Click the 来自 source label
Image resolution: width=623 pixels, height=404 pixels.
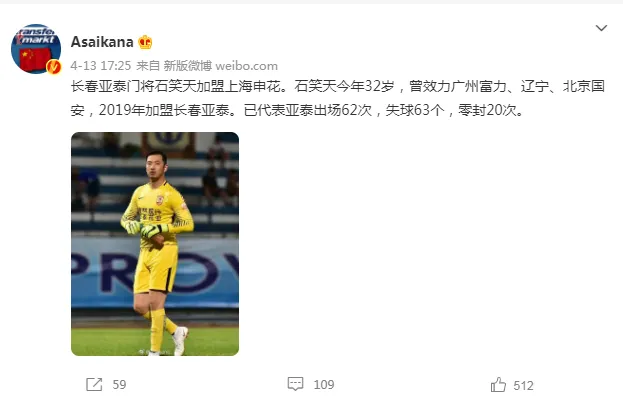(148, 66)
